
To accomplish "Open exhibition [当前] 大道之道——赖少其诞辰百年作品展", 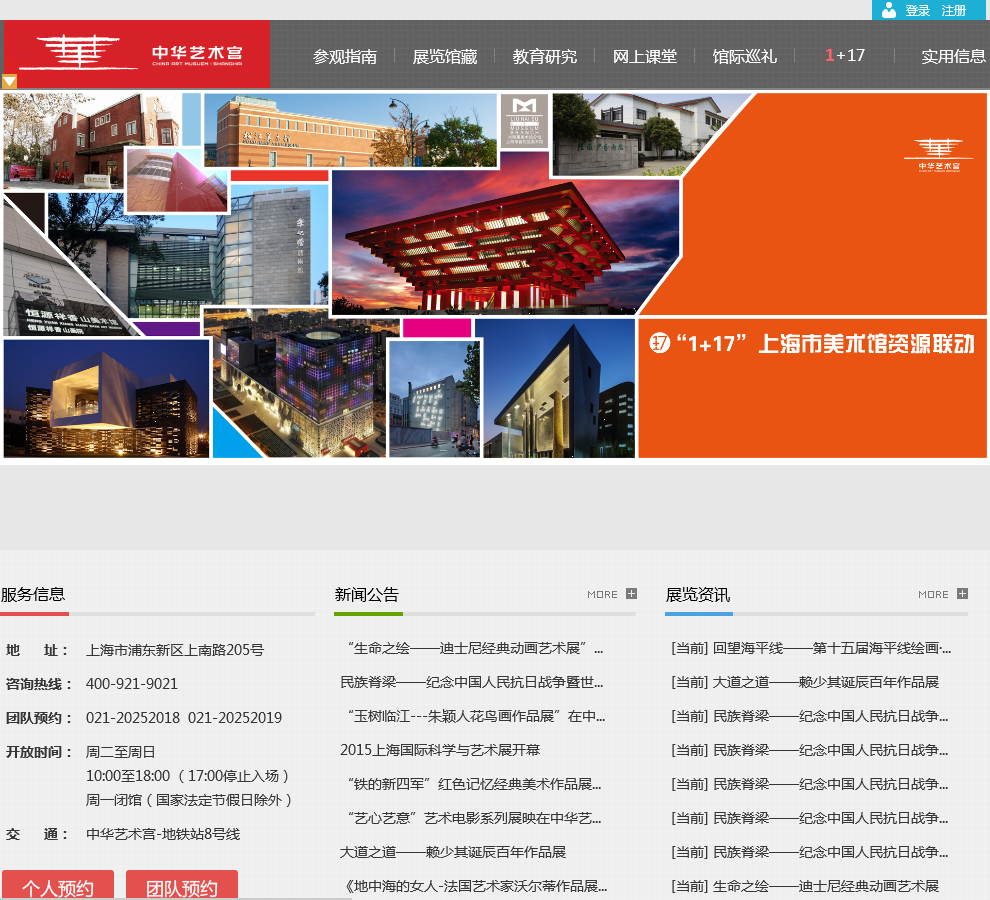I will (805, 683).
